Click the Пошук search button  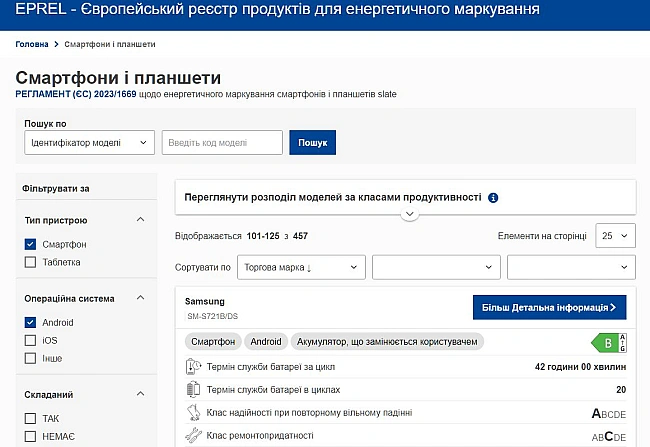pyautogui.click(x=313, y=143)
